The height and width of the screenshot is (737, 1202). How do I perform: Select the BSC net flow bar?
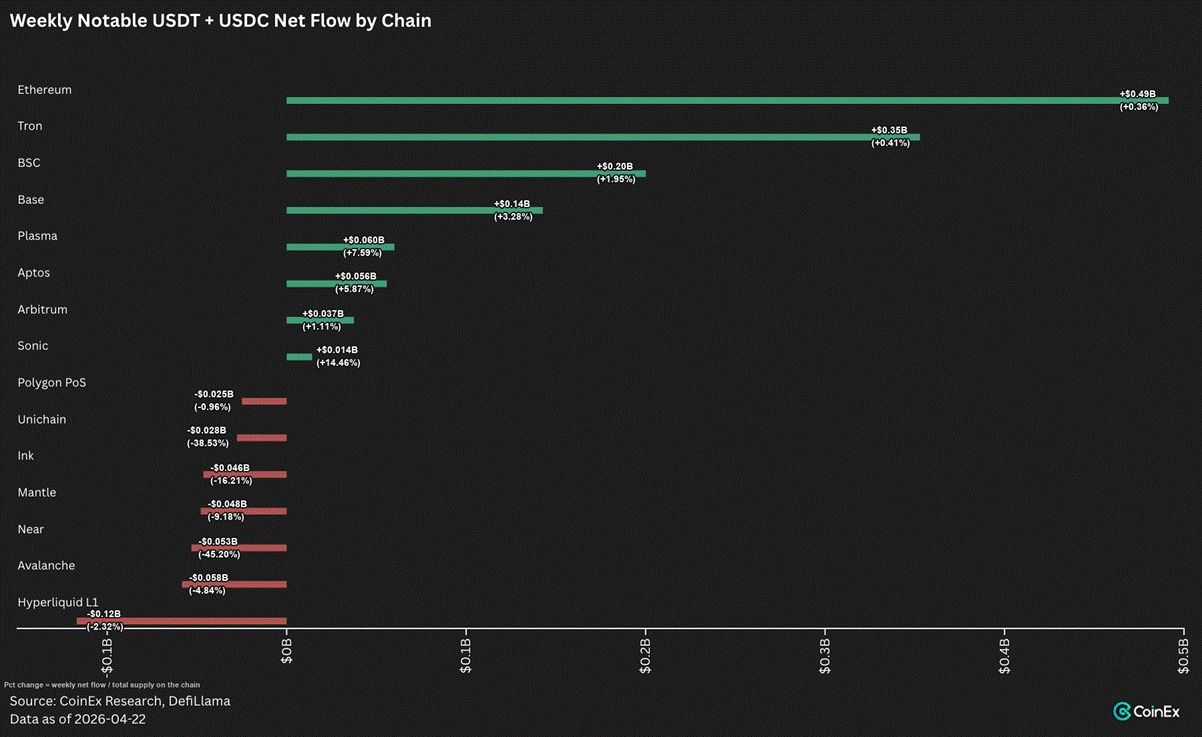(466, 174)
